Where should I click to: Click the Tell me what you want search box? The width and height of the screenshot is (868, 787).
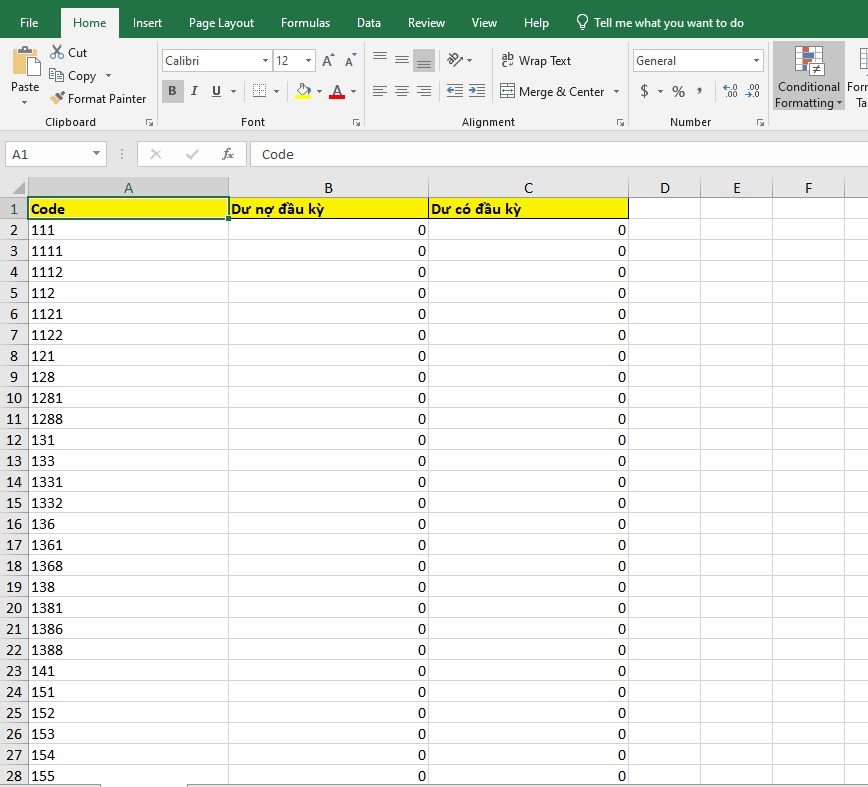[x=660, y=23]
